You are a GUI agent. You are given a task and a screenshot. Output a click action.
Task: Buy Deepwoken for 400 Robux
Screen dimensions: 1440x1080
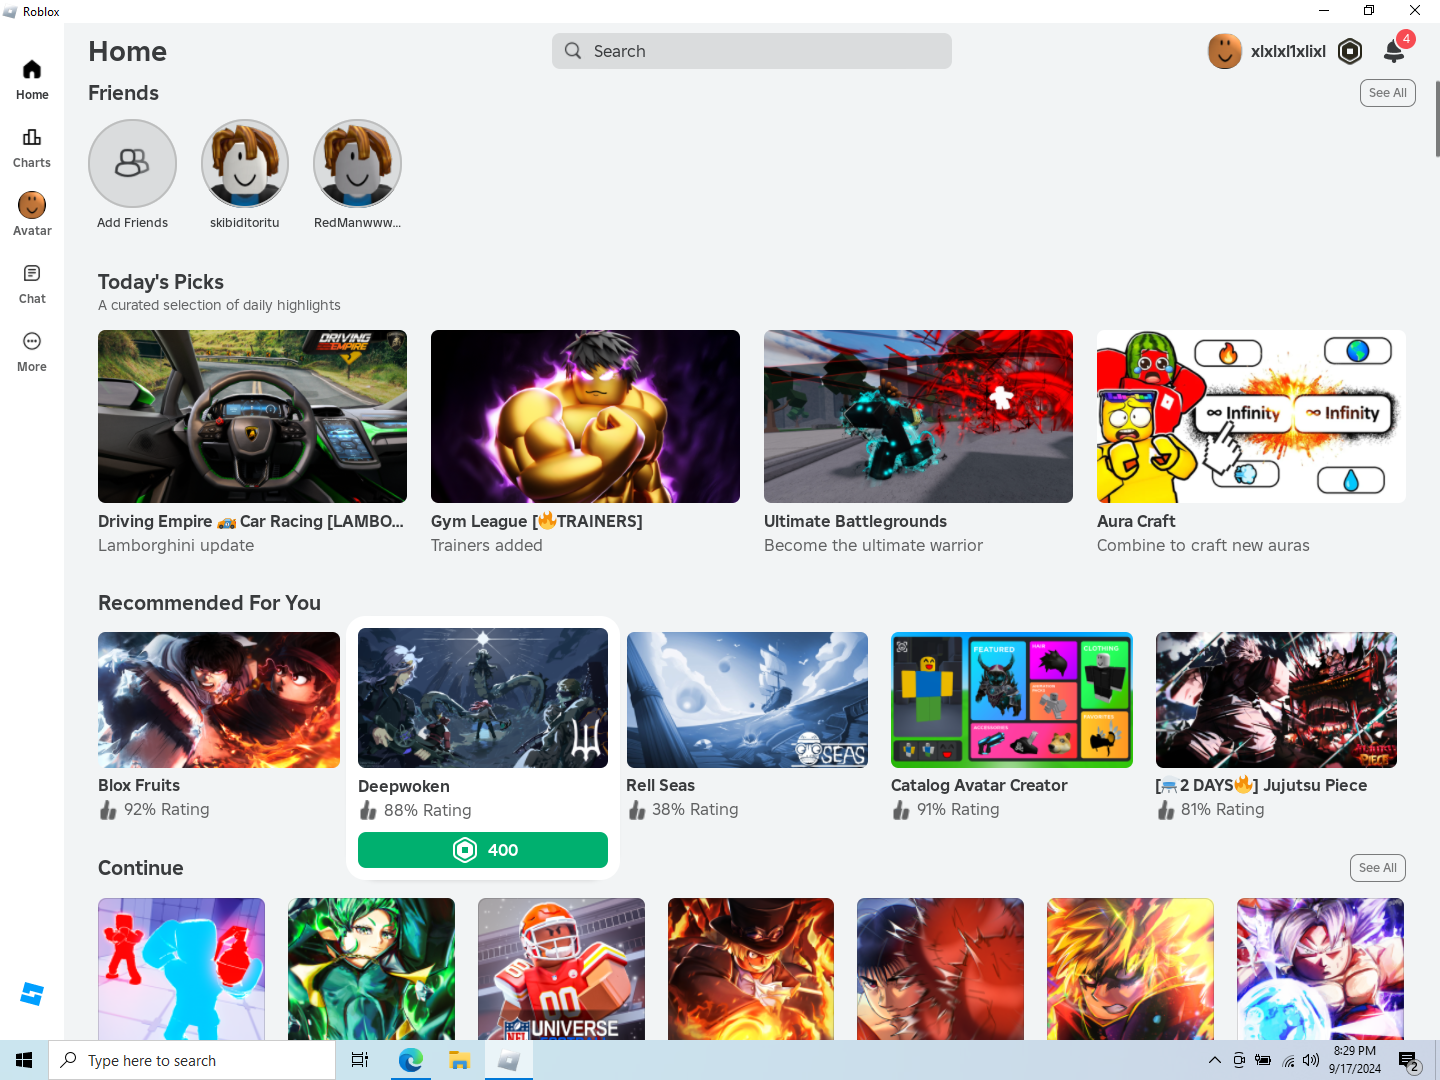pyautogui.click(x=483, y=850)
